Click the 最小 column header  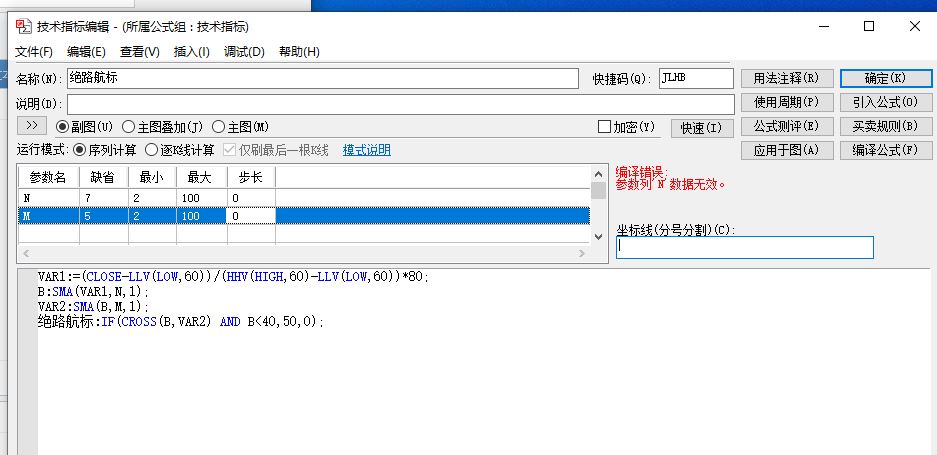coord(152,177)
